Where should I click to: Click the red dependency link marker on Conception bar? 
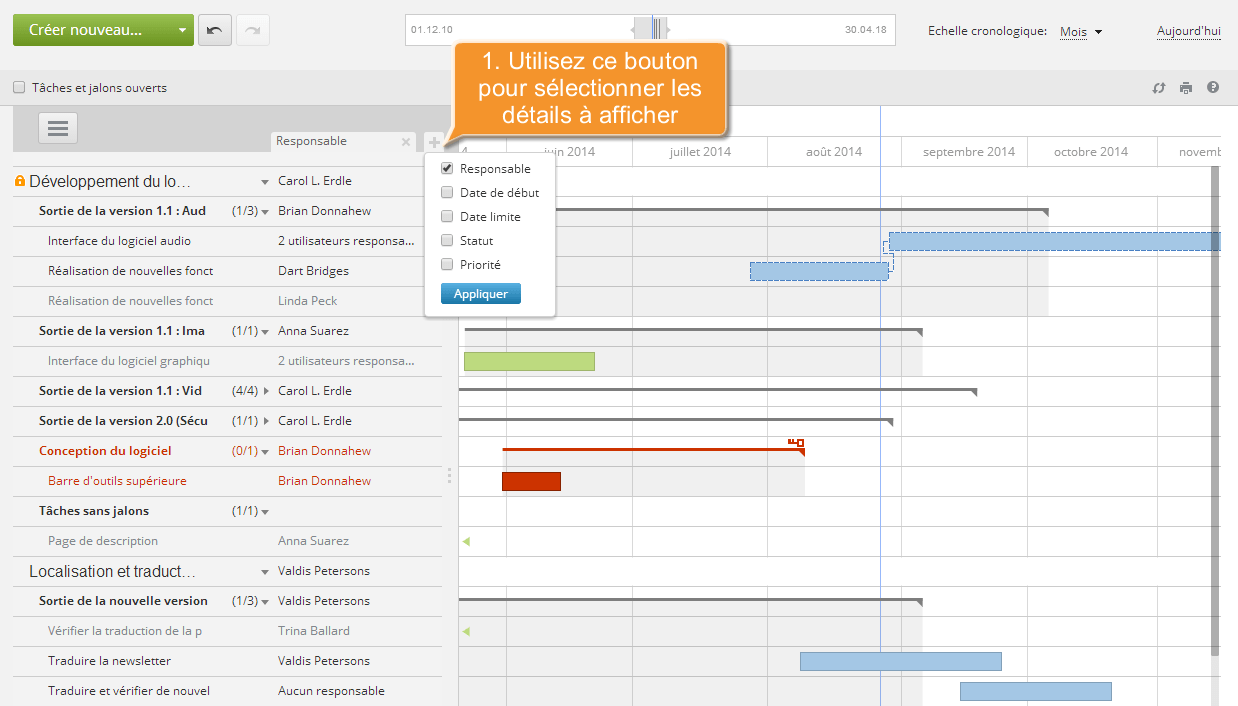point(796,442)
